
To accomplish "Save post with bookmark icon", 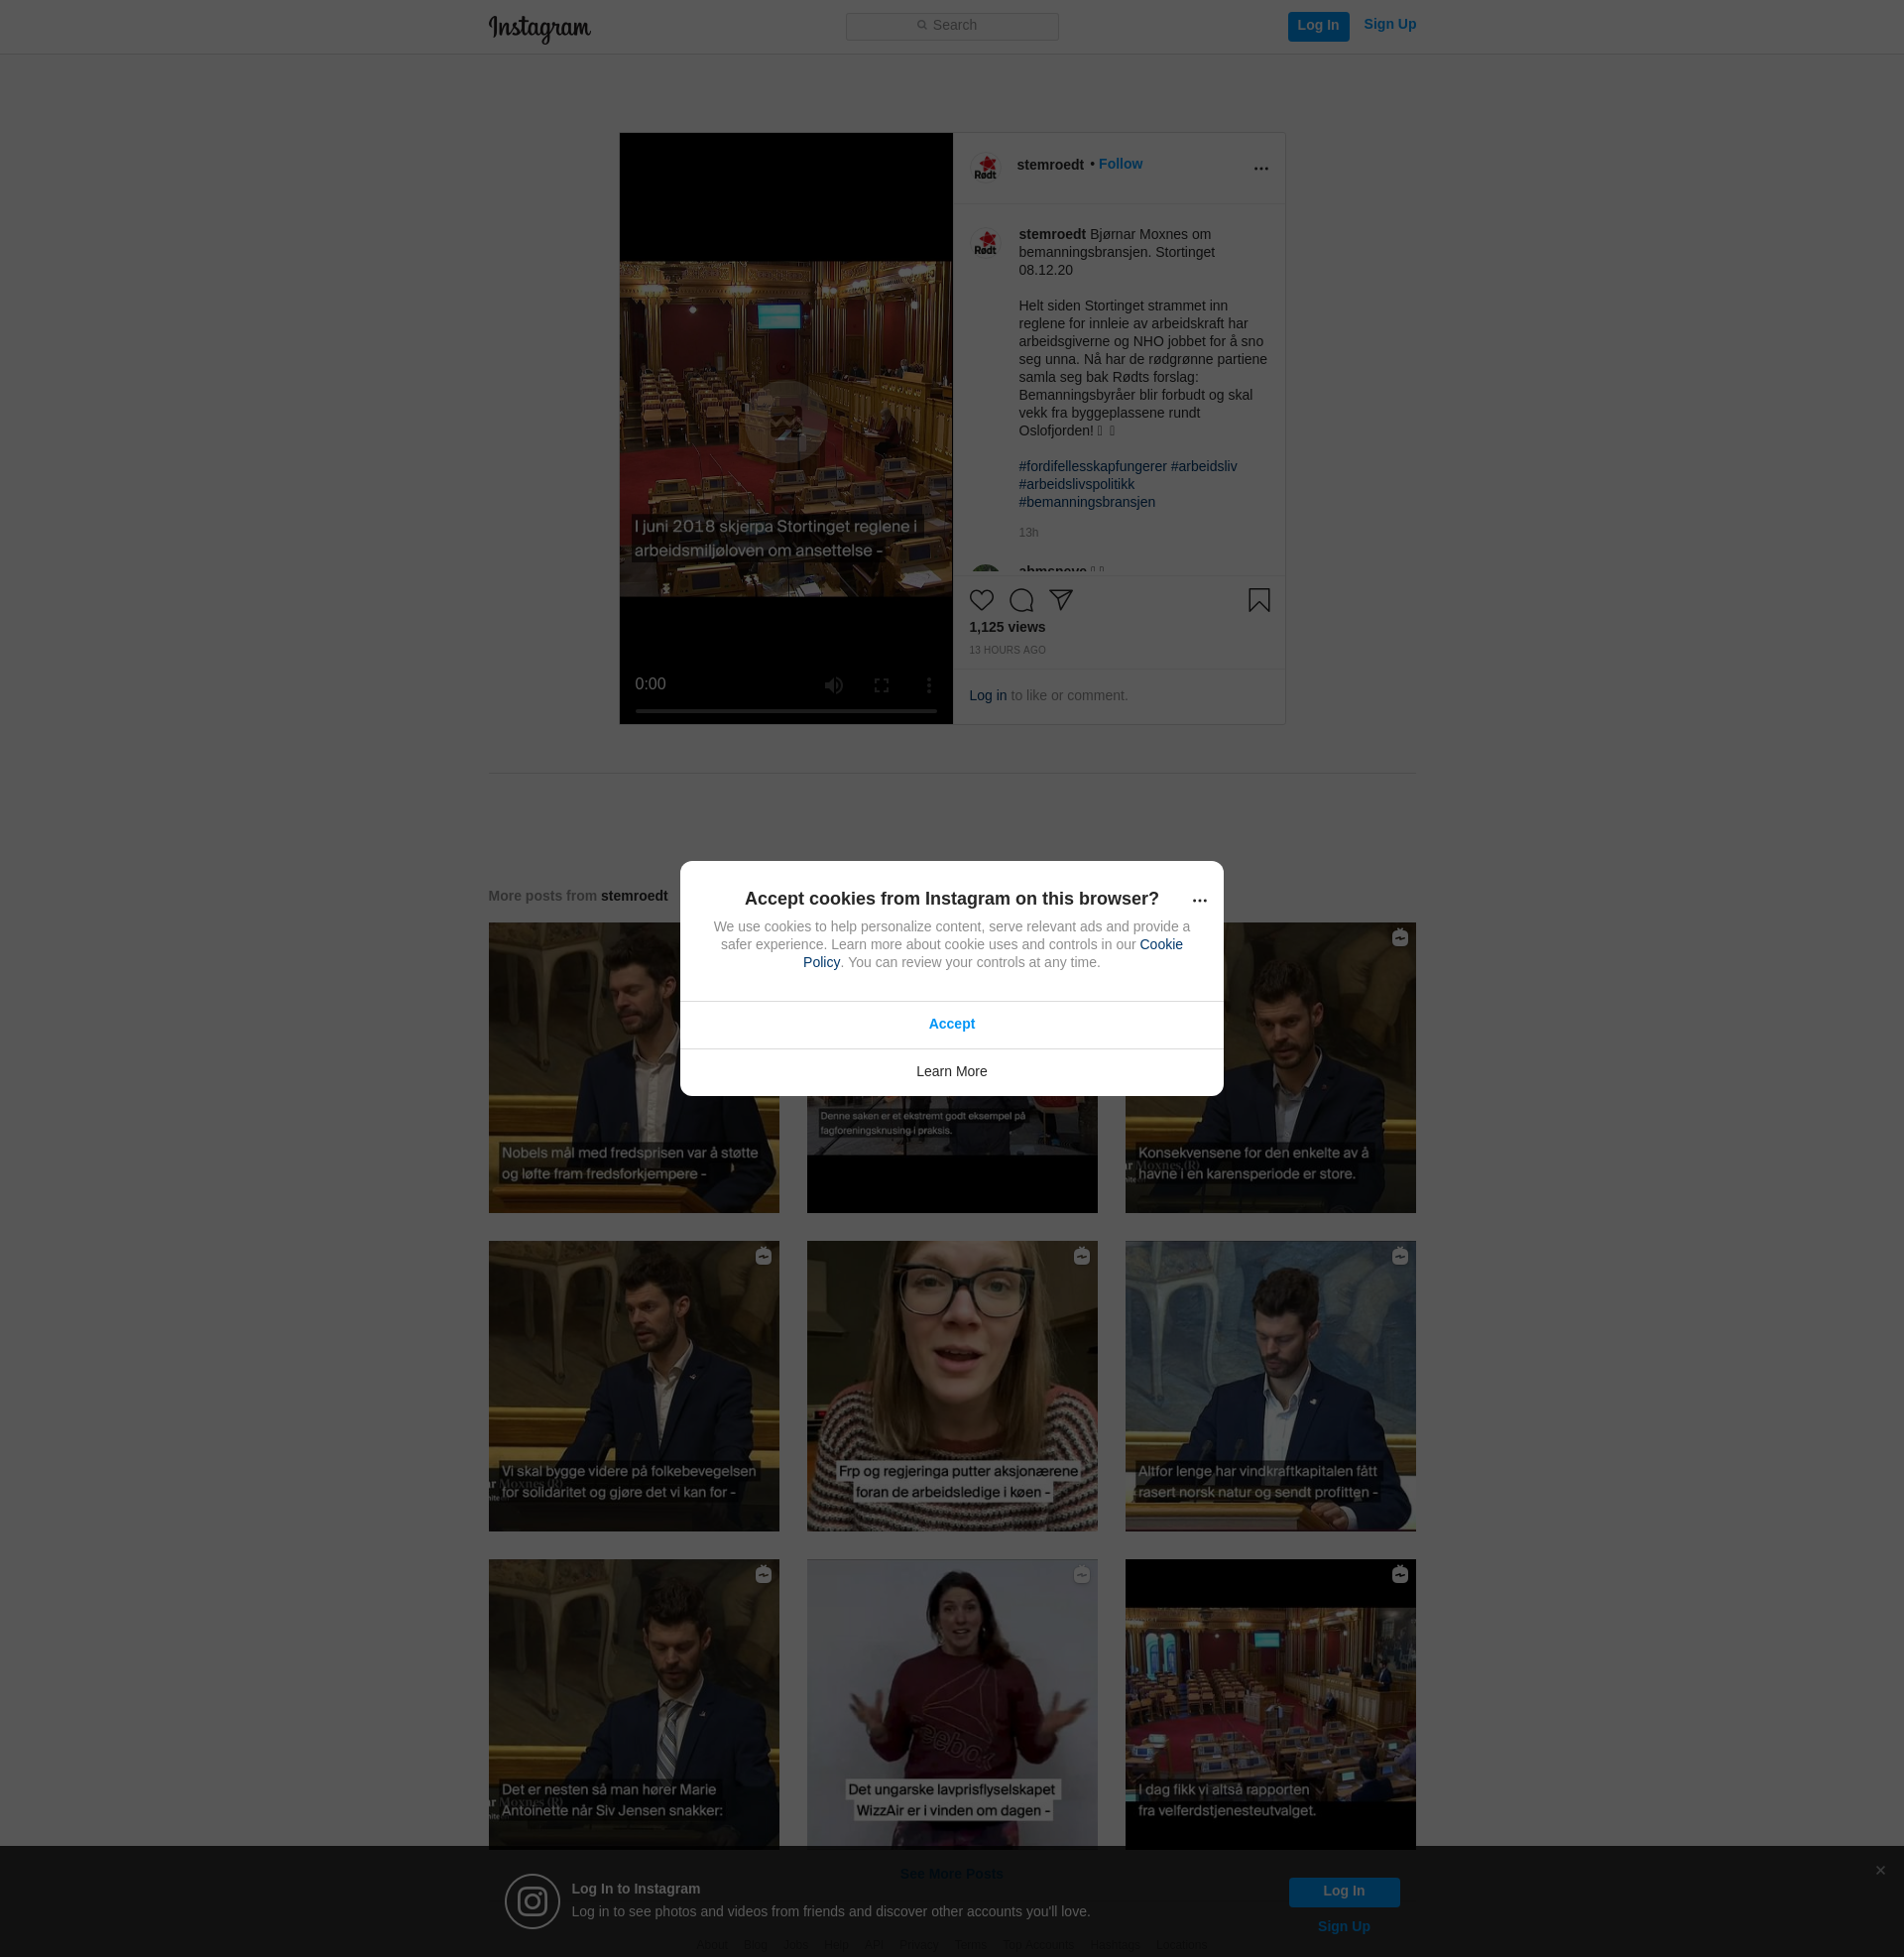I will pos(1259,600).
